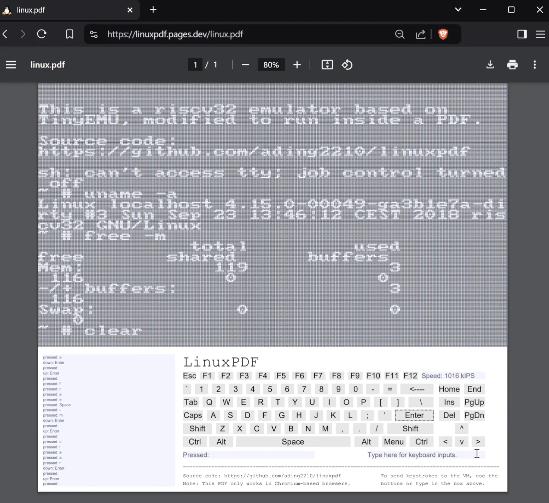Bookmark this page

pos(69,34)
